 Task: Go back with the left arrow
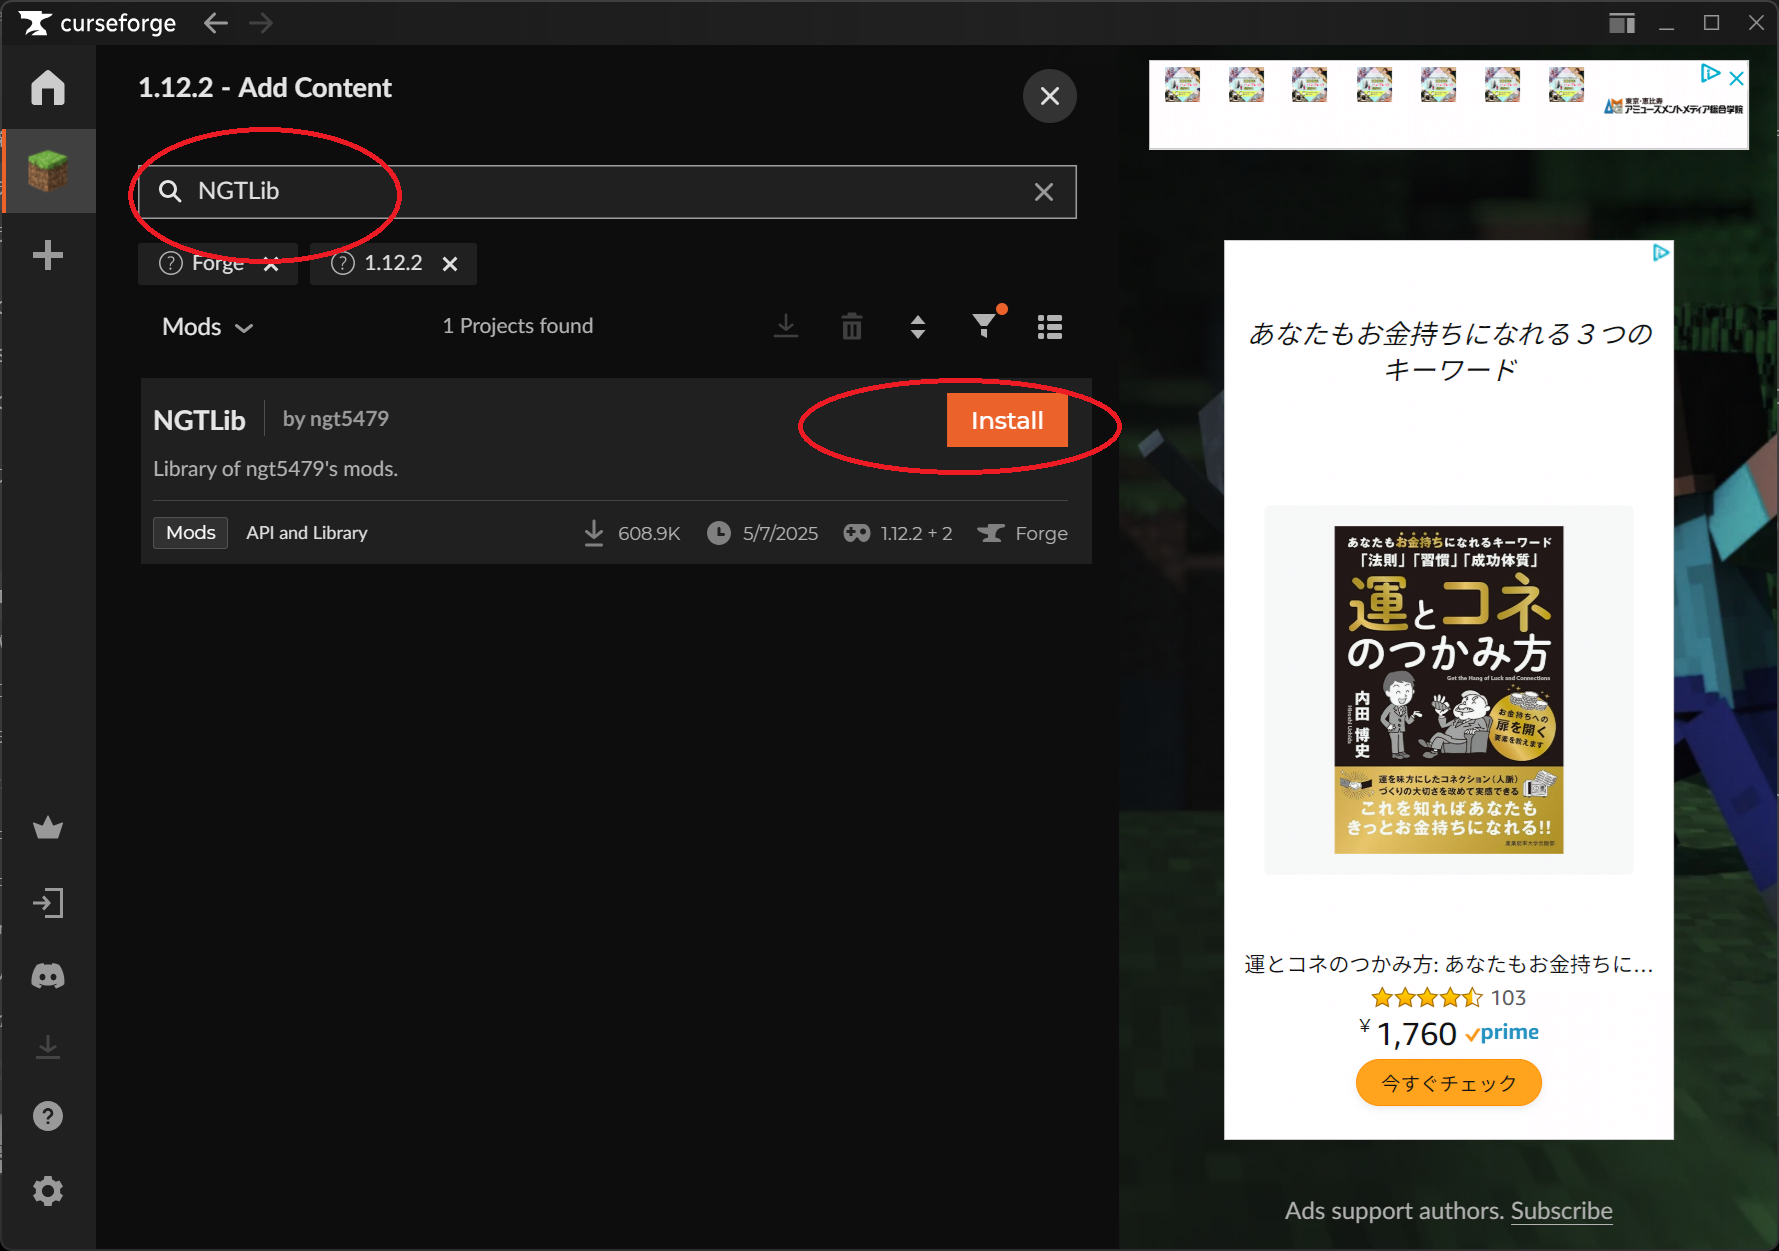click(216, 23)
